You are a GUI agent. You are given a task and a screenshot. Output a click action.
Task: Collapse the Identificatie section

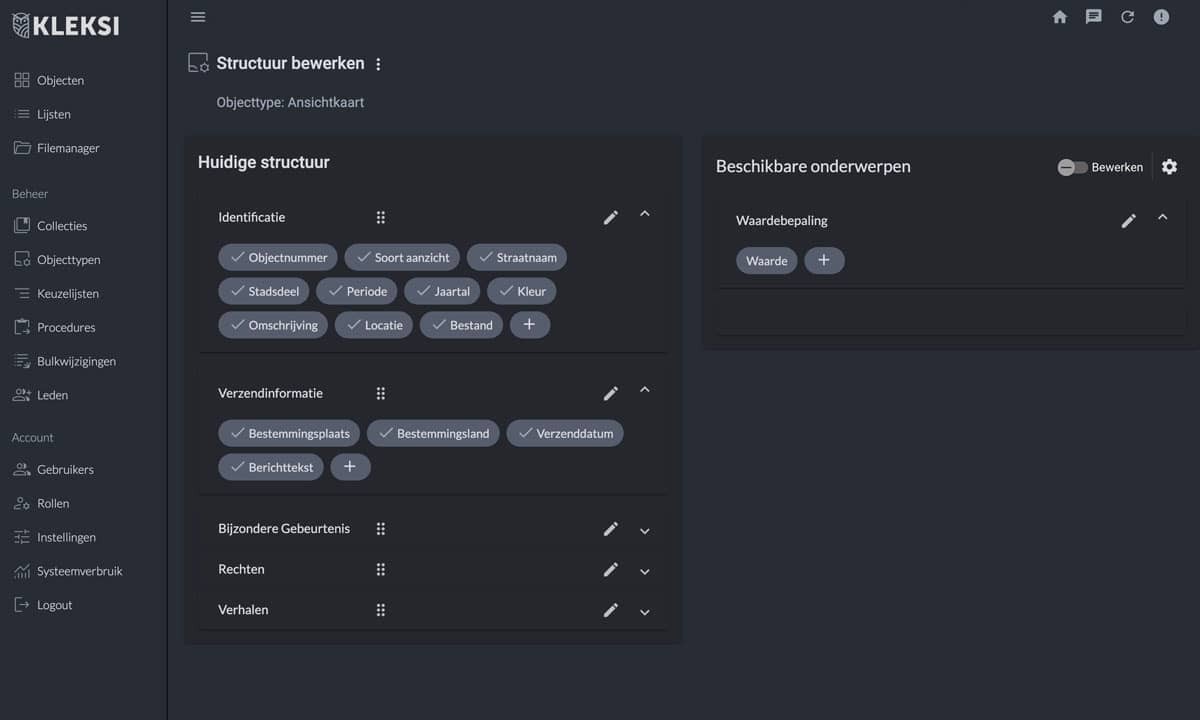pyautogui.click(x=645, y=214)
